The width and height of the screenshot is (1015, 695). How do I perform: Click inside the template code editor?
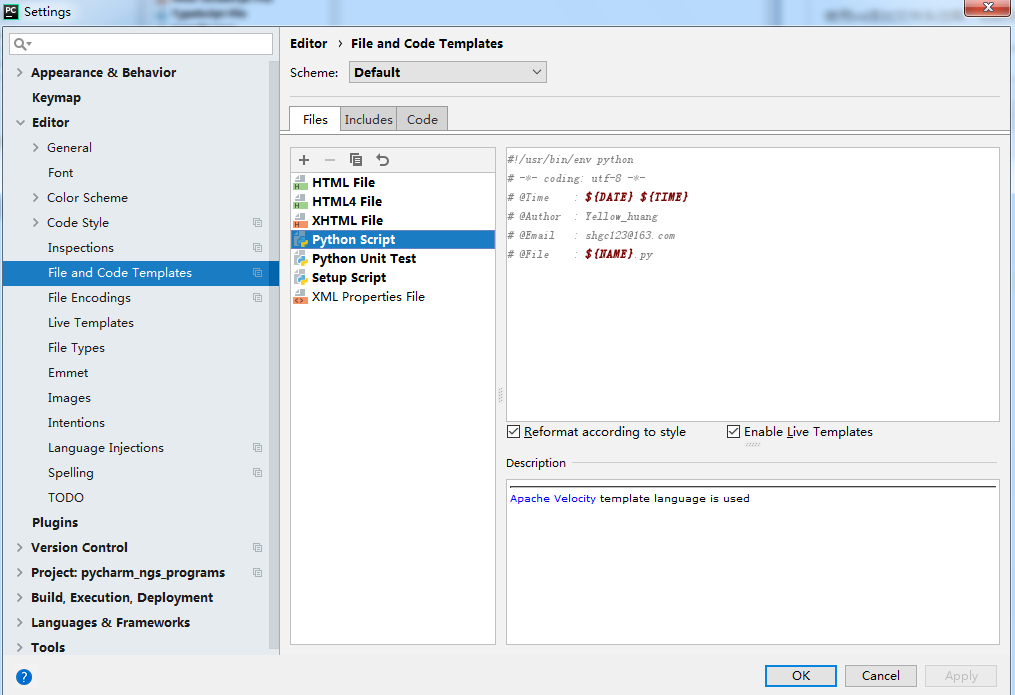753,285
